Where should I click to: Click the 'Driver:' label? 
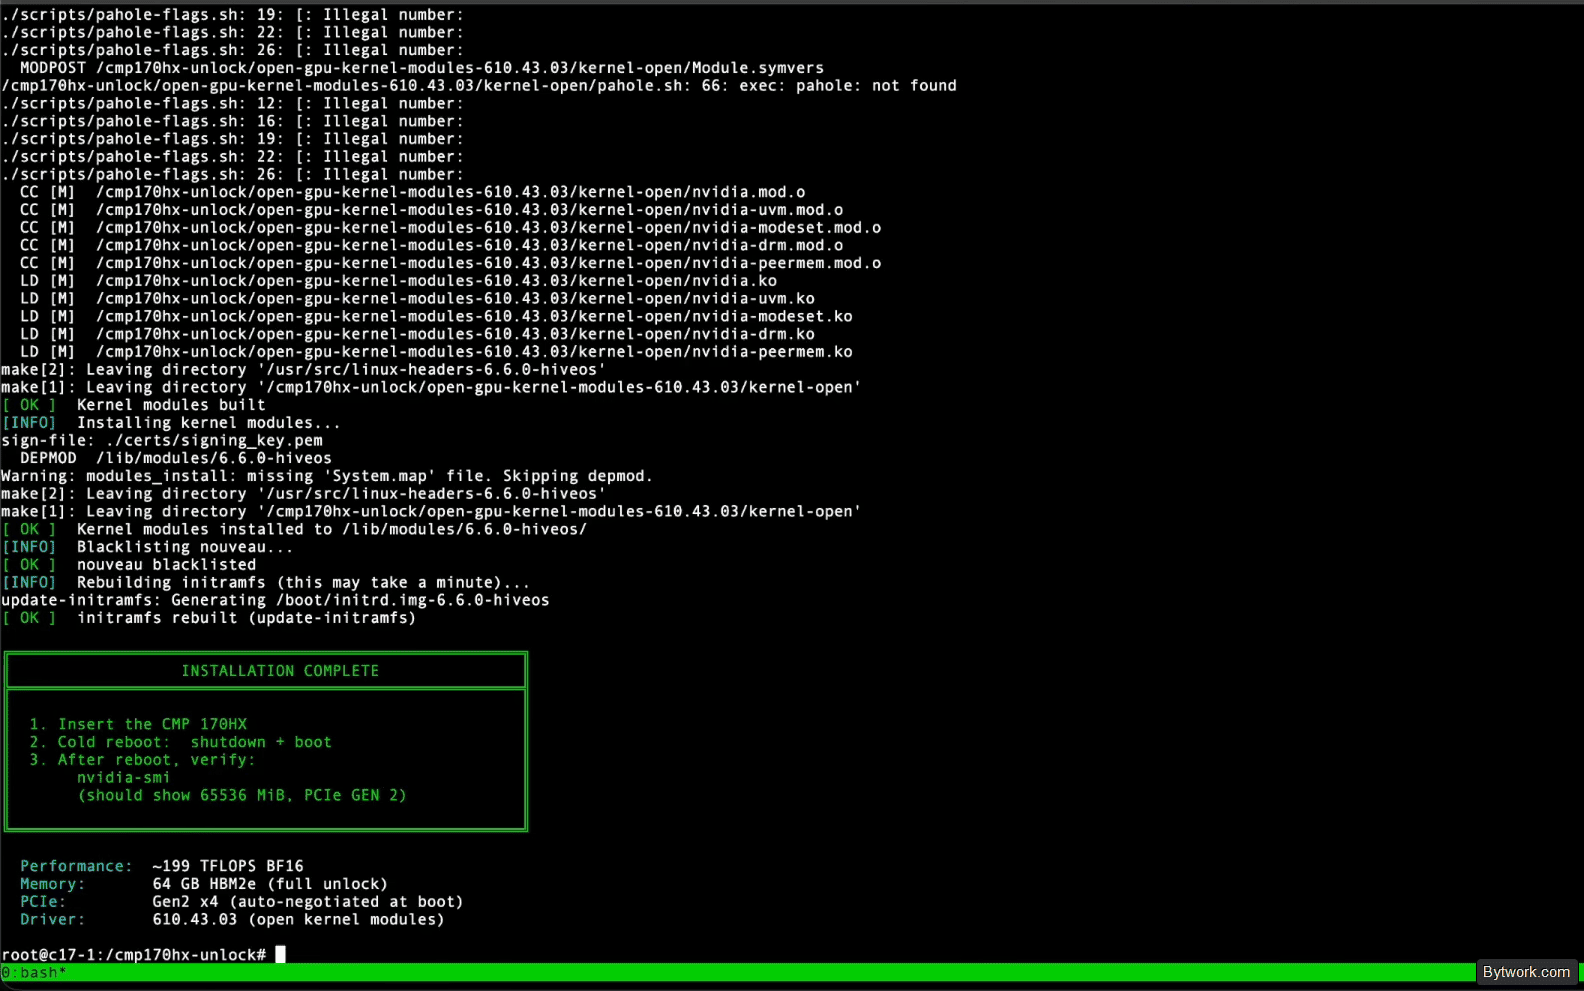[53, 920]
